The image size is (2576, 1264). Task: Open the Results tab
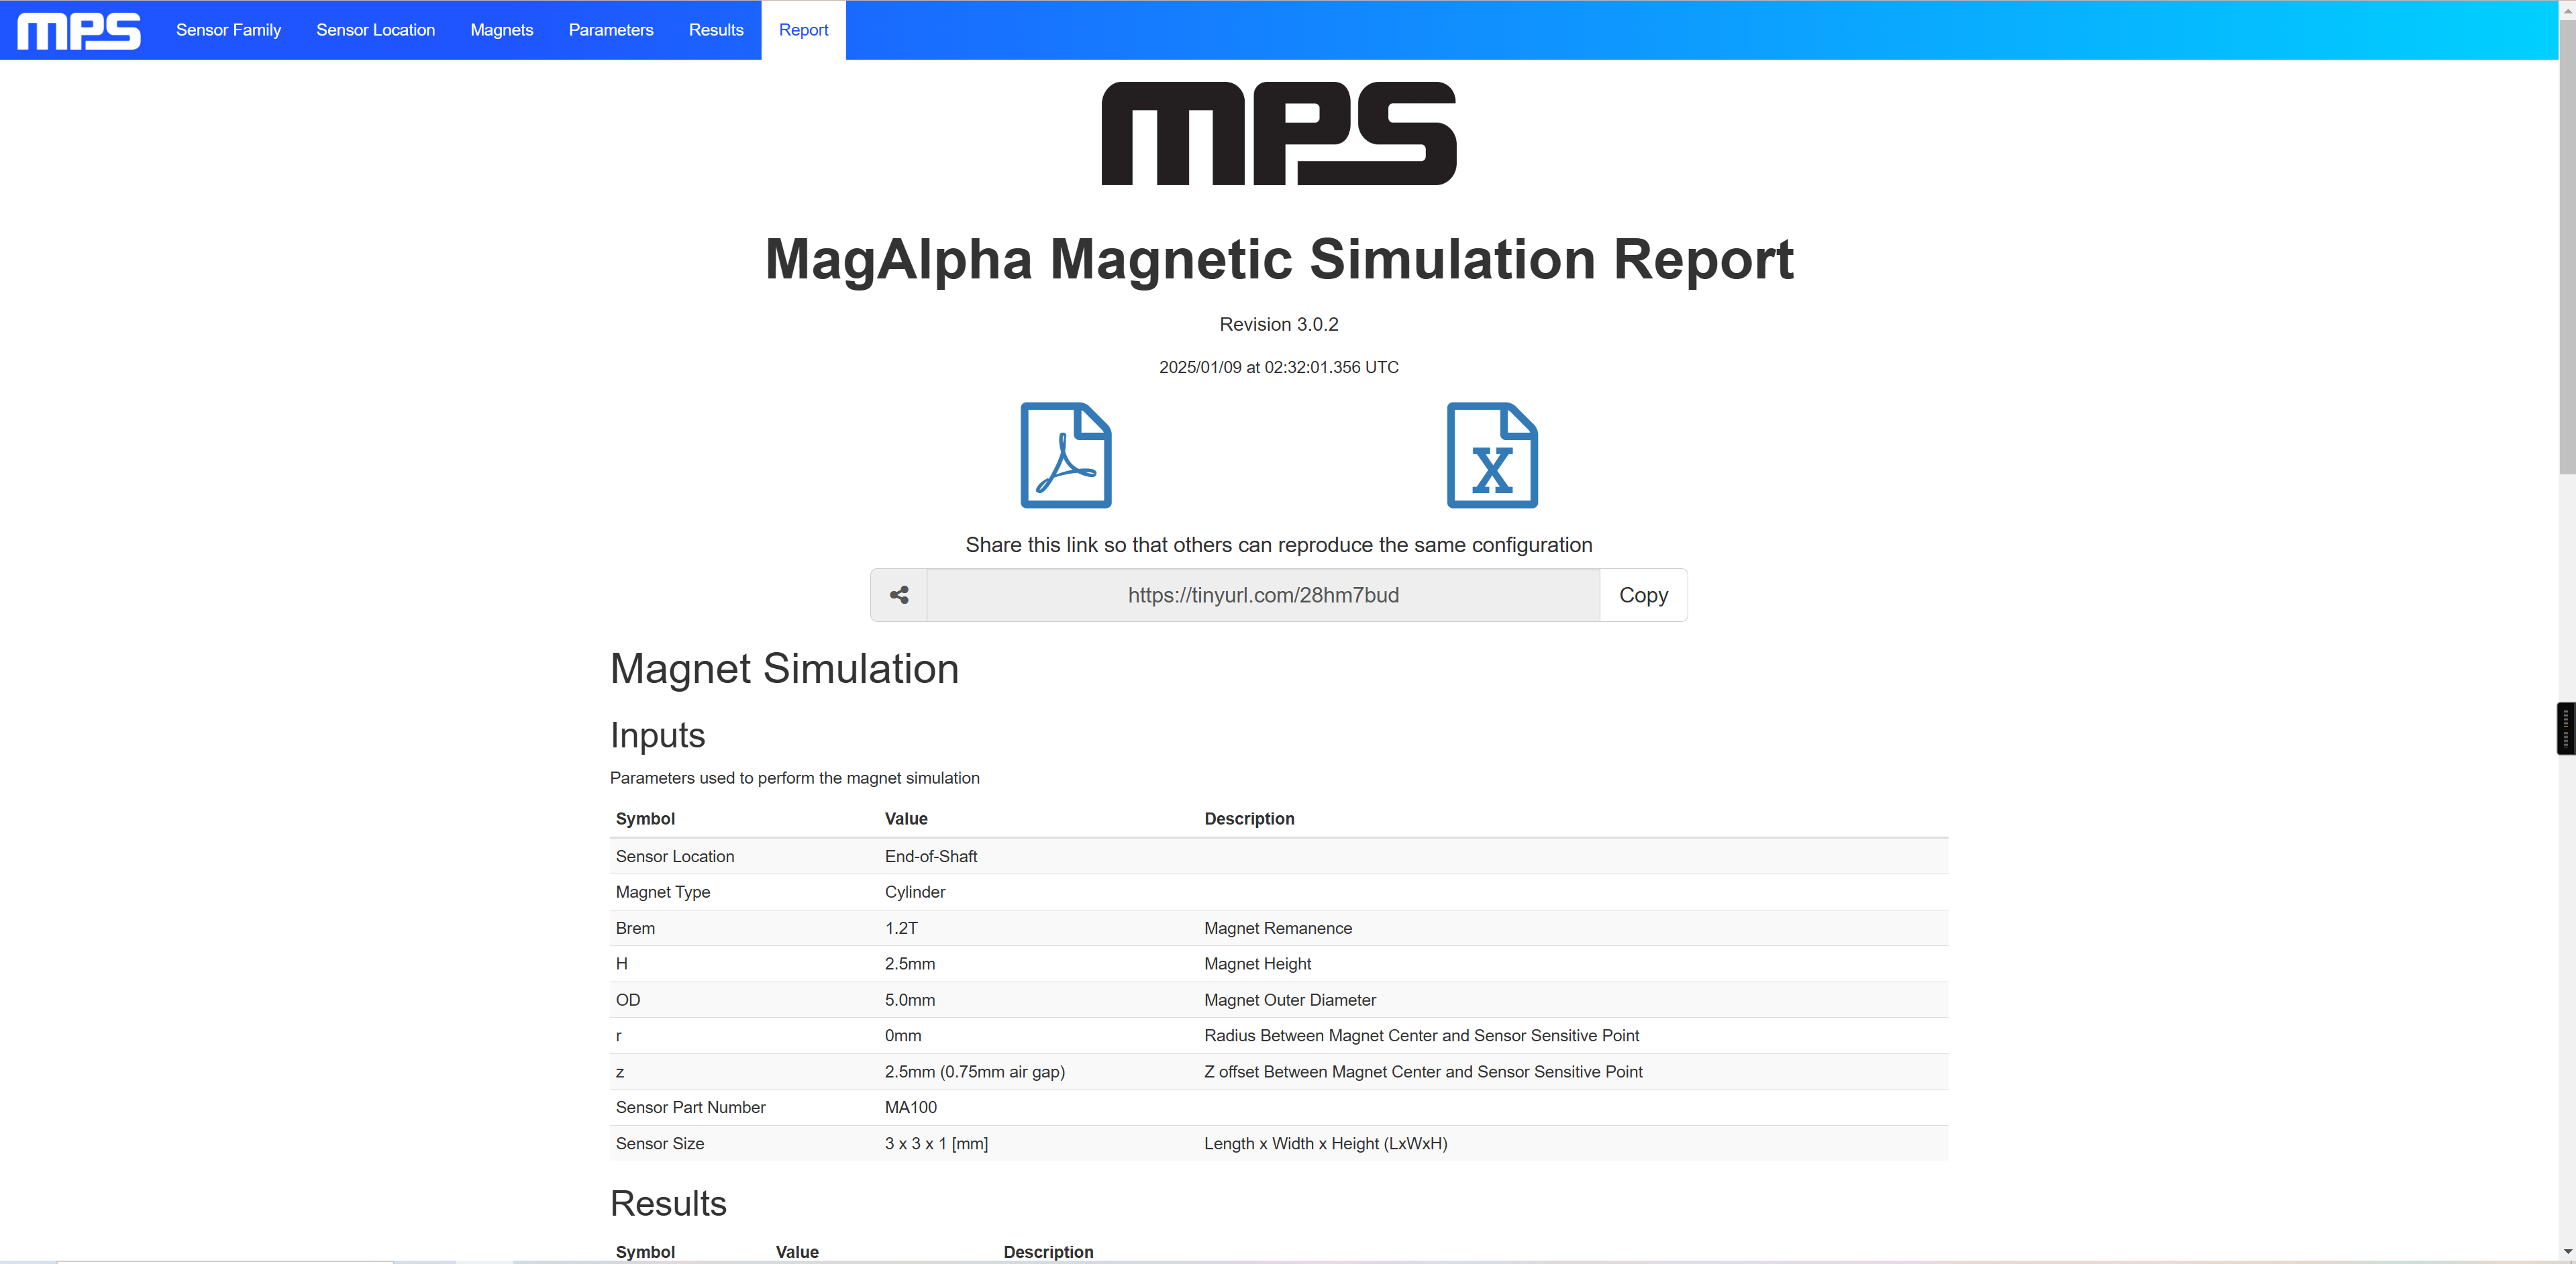(716, 30)
